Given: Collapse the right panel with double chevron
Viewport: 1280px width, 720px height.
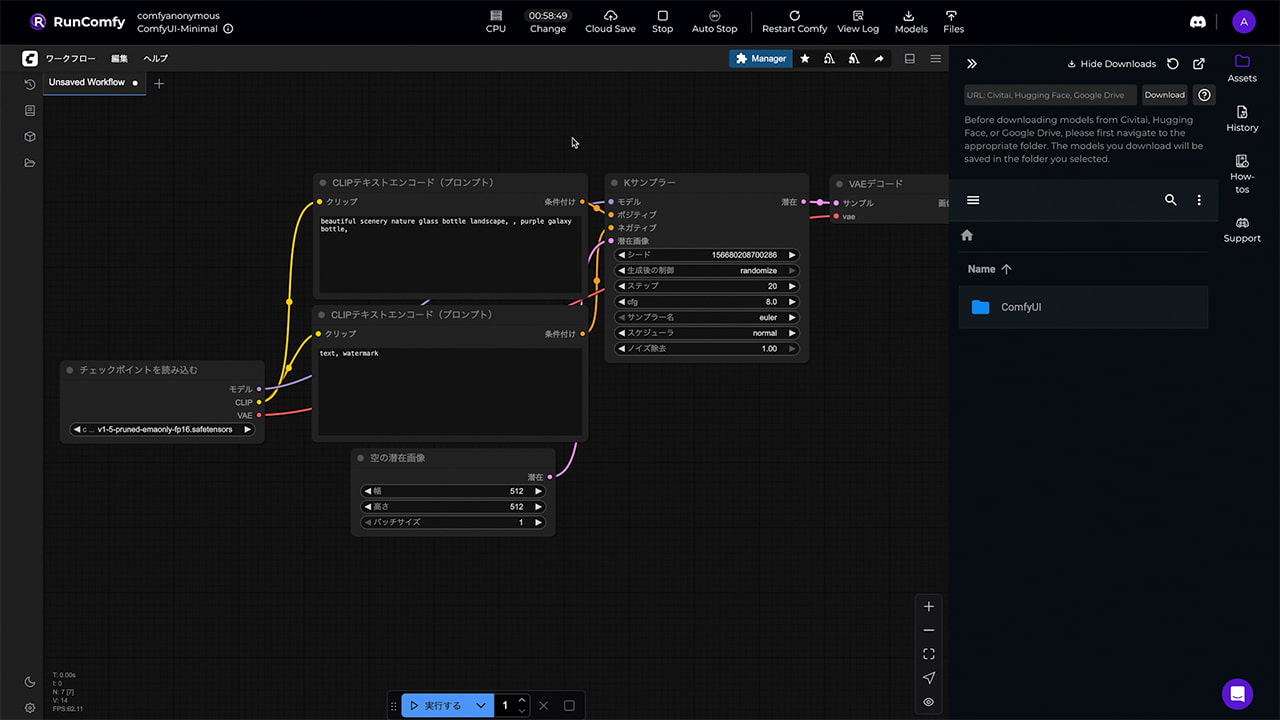Looking at the screenshot, I should 971,64.
